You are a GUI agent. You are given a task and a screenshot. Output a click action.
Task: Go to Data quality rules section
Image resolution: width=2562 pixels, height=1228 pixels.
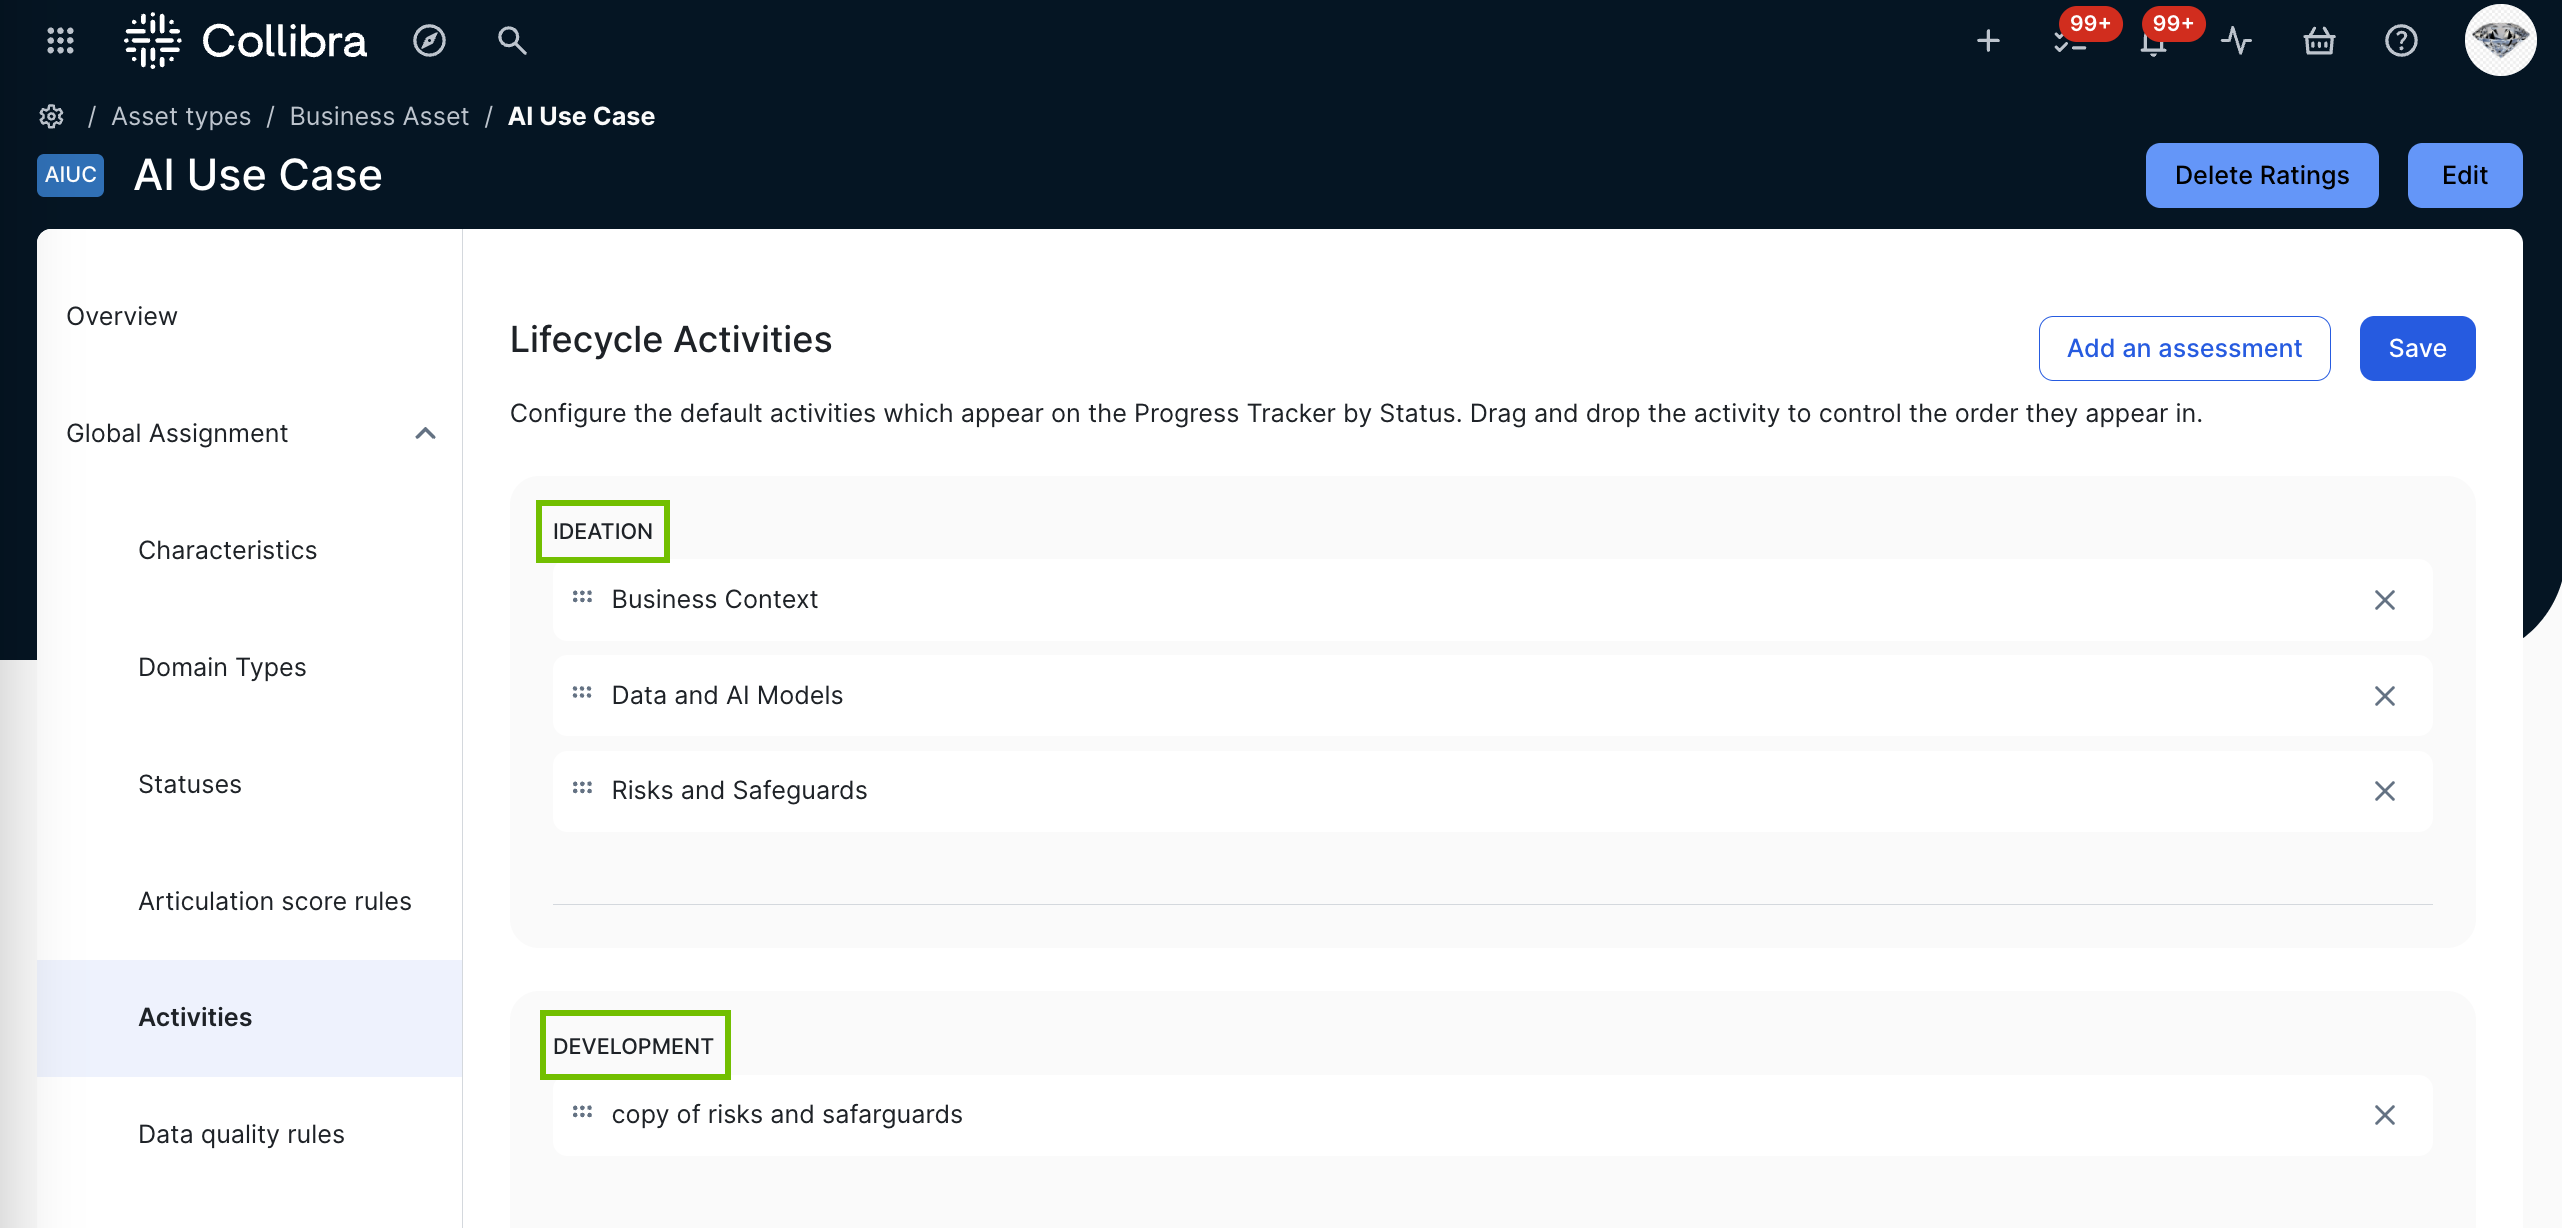pos(241,1134)
